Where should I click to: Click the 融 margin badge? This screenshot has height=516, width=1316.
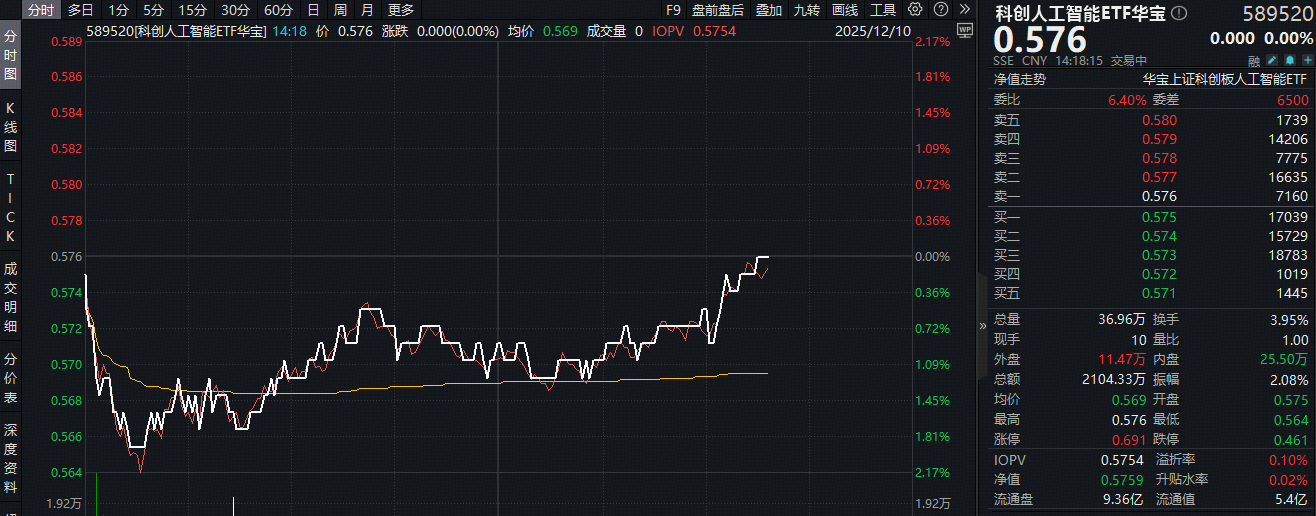[x=1254, y=60]
